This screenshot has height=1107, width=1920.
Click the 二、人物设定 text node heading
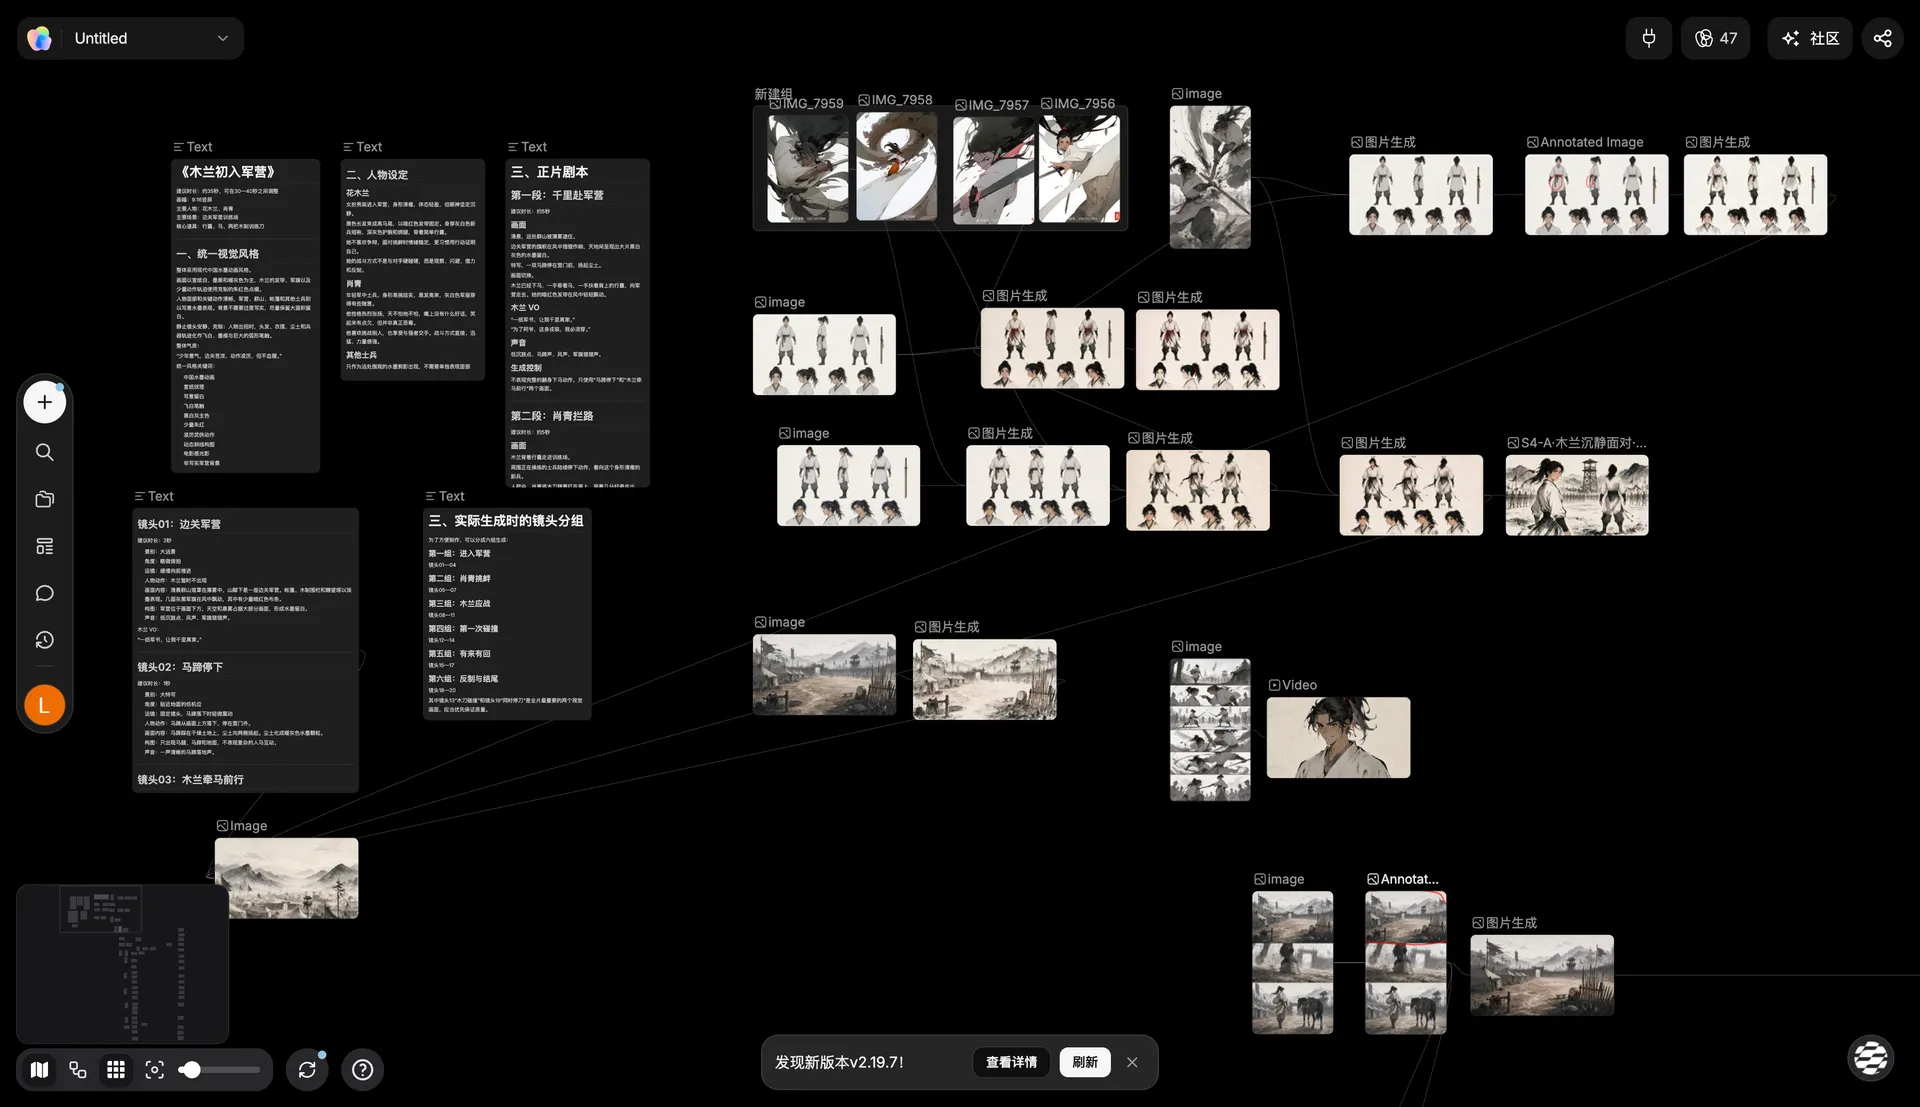(x=377, y=174)
